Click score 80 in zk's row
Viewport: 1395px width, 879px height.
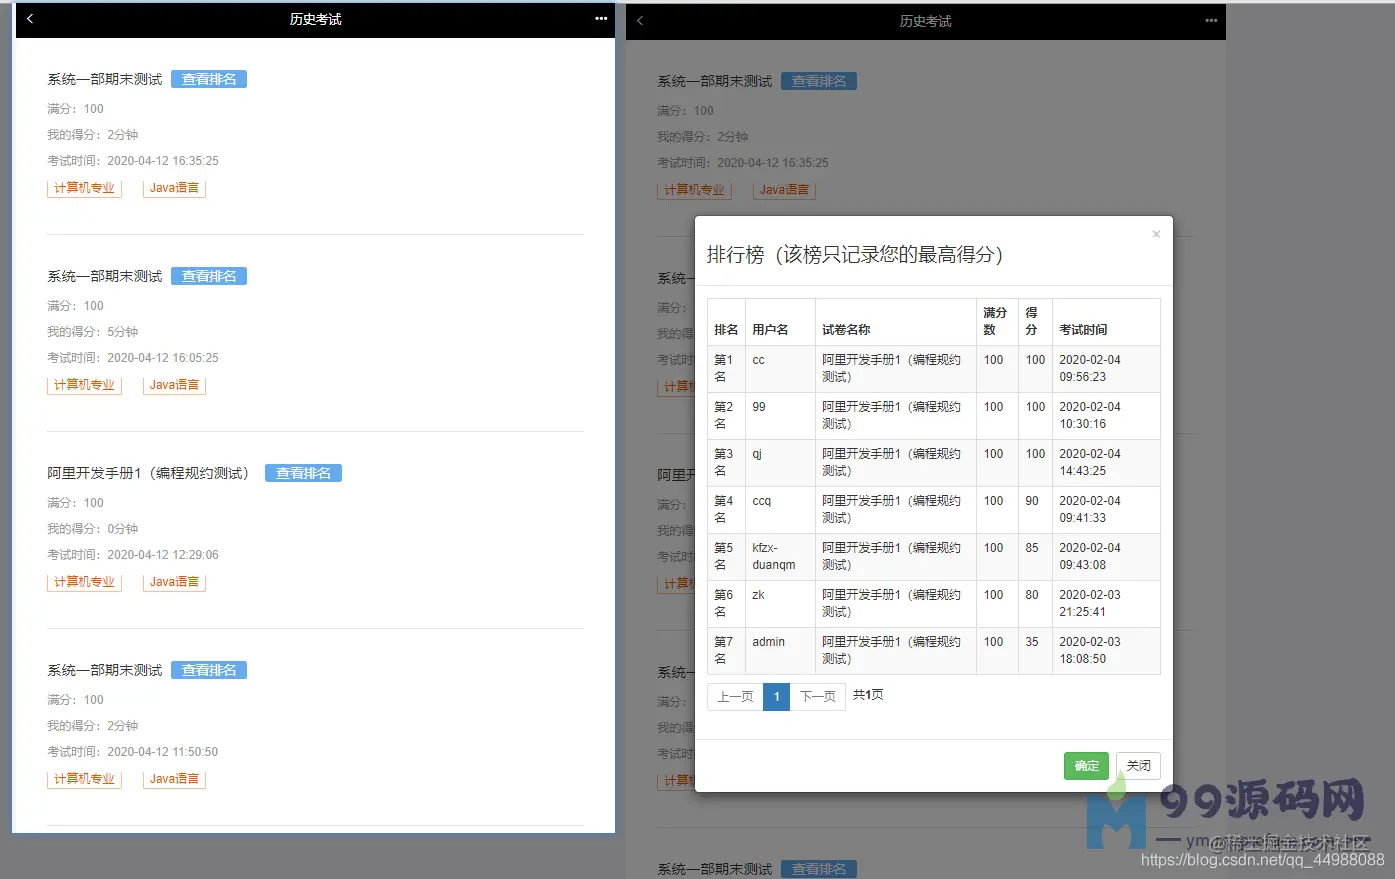click(1032, 595)
